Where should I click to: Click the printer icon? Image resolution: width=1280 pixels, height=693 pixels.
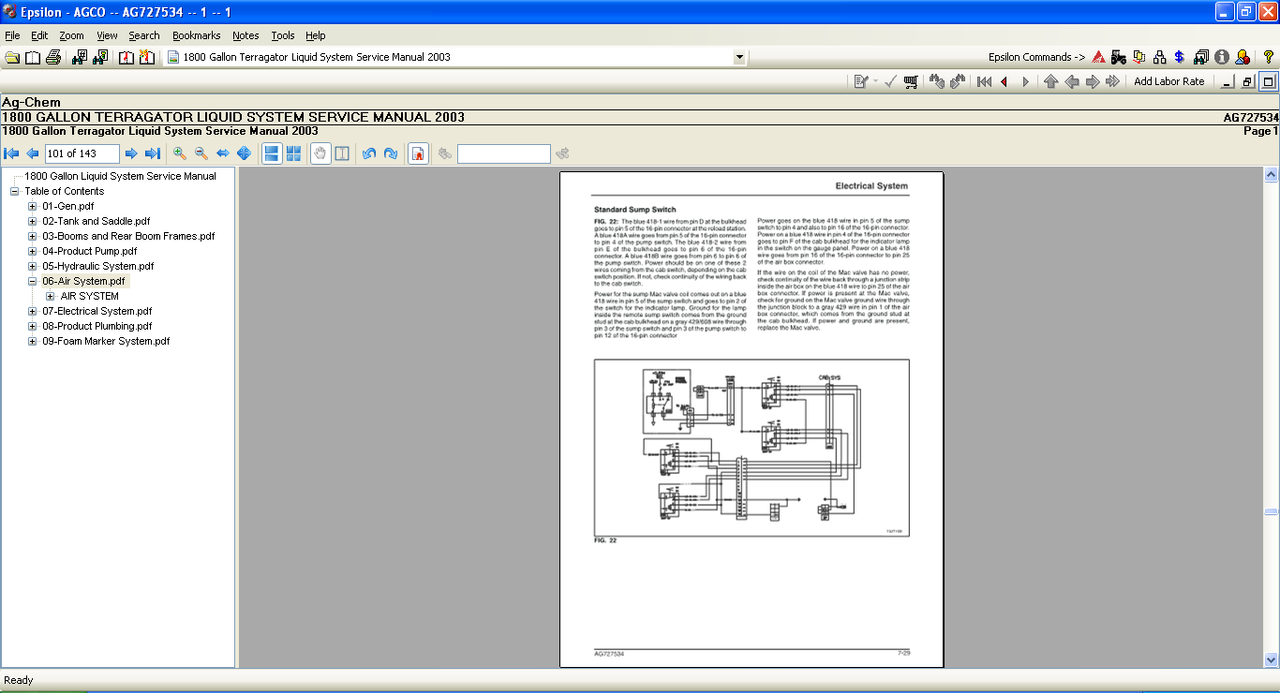click(53, 57)
